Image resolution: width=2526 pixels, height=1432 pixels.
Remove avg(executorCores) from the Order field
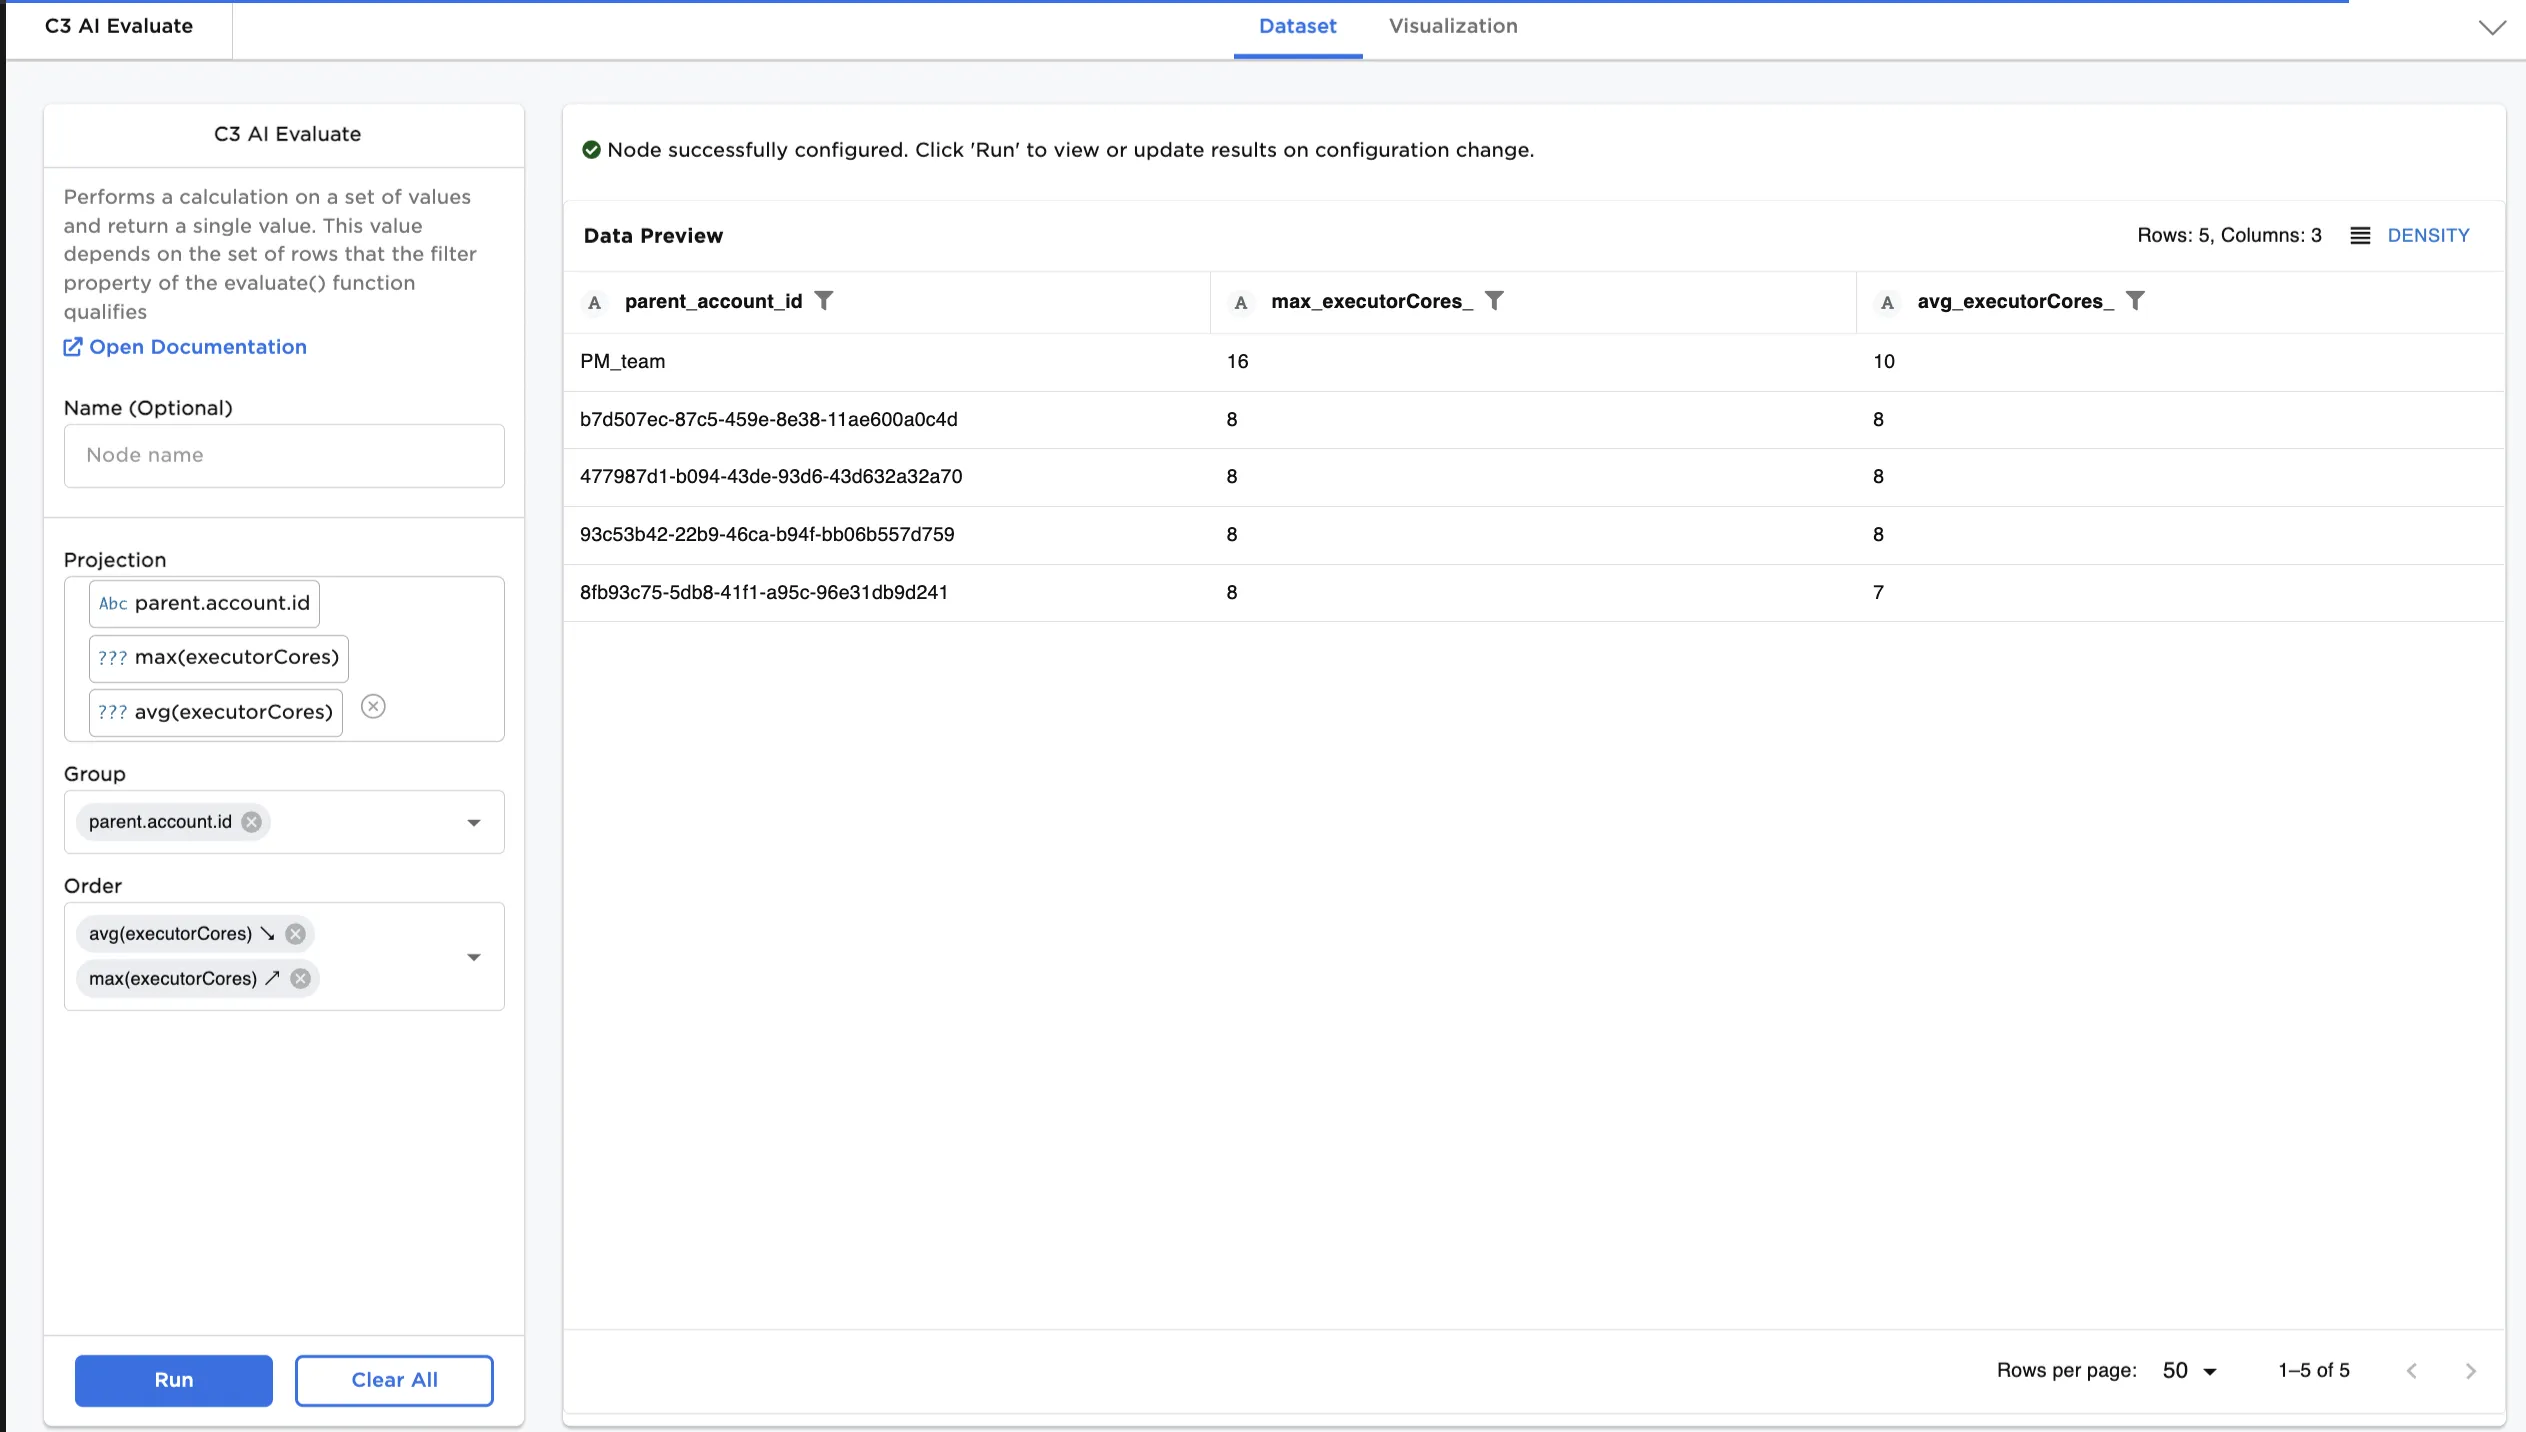click(294, 933)
